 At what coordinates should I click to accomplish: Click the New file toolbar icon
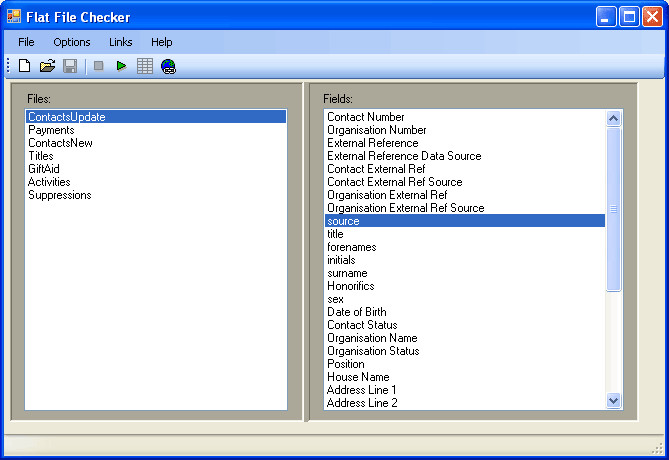tap(24, 66)
